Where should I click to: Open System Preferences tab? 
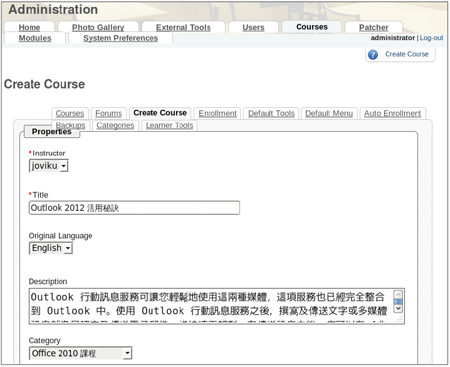point(121,38)
